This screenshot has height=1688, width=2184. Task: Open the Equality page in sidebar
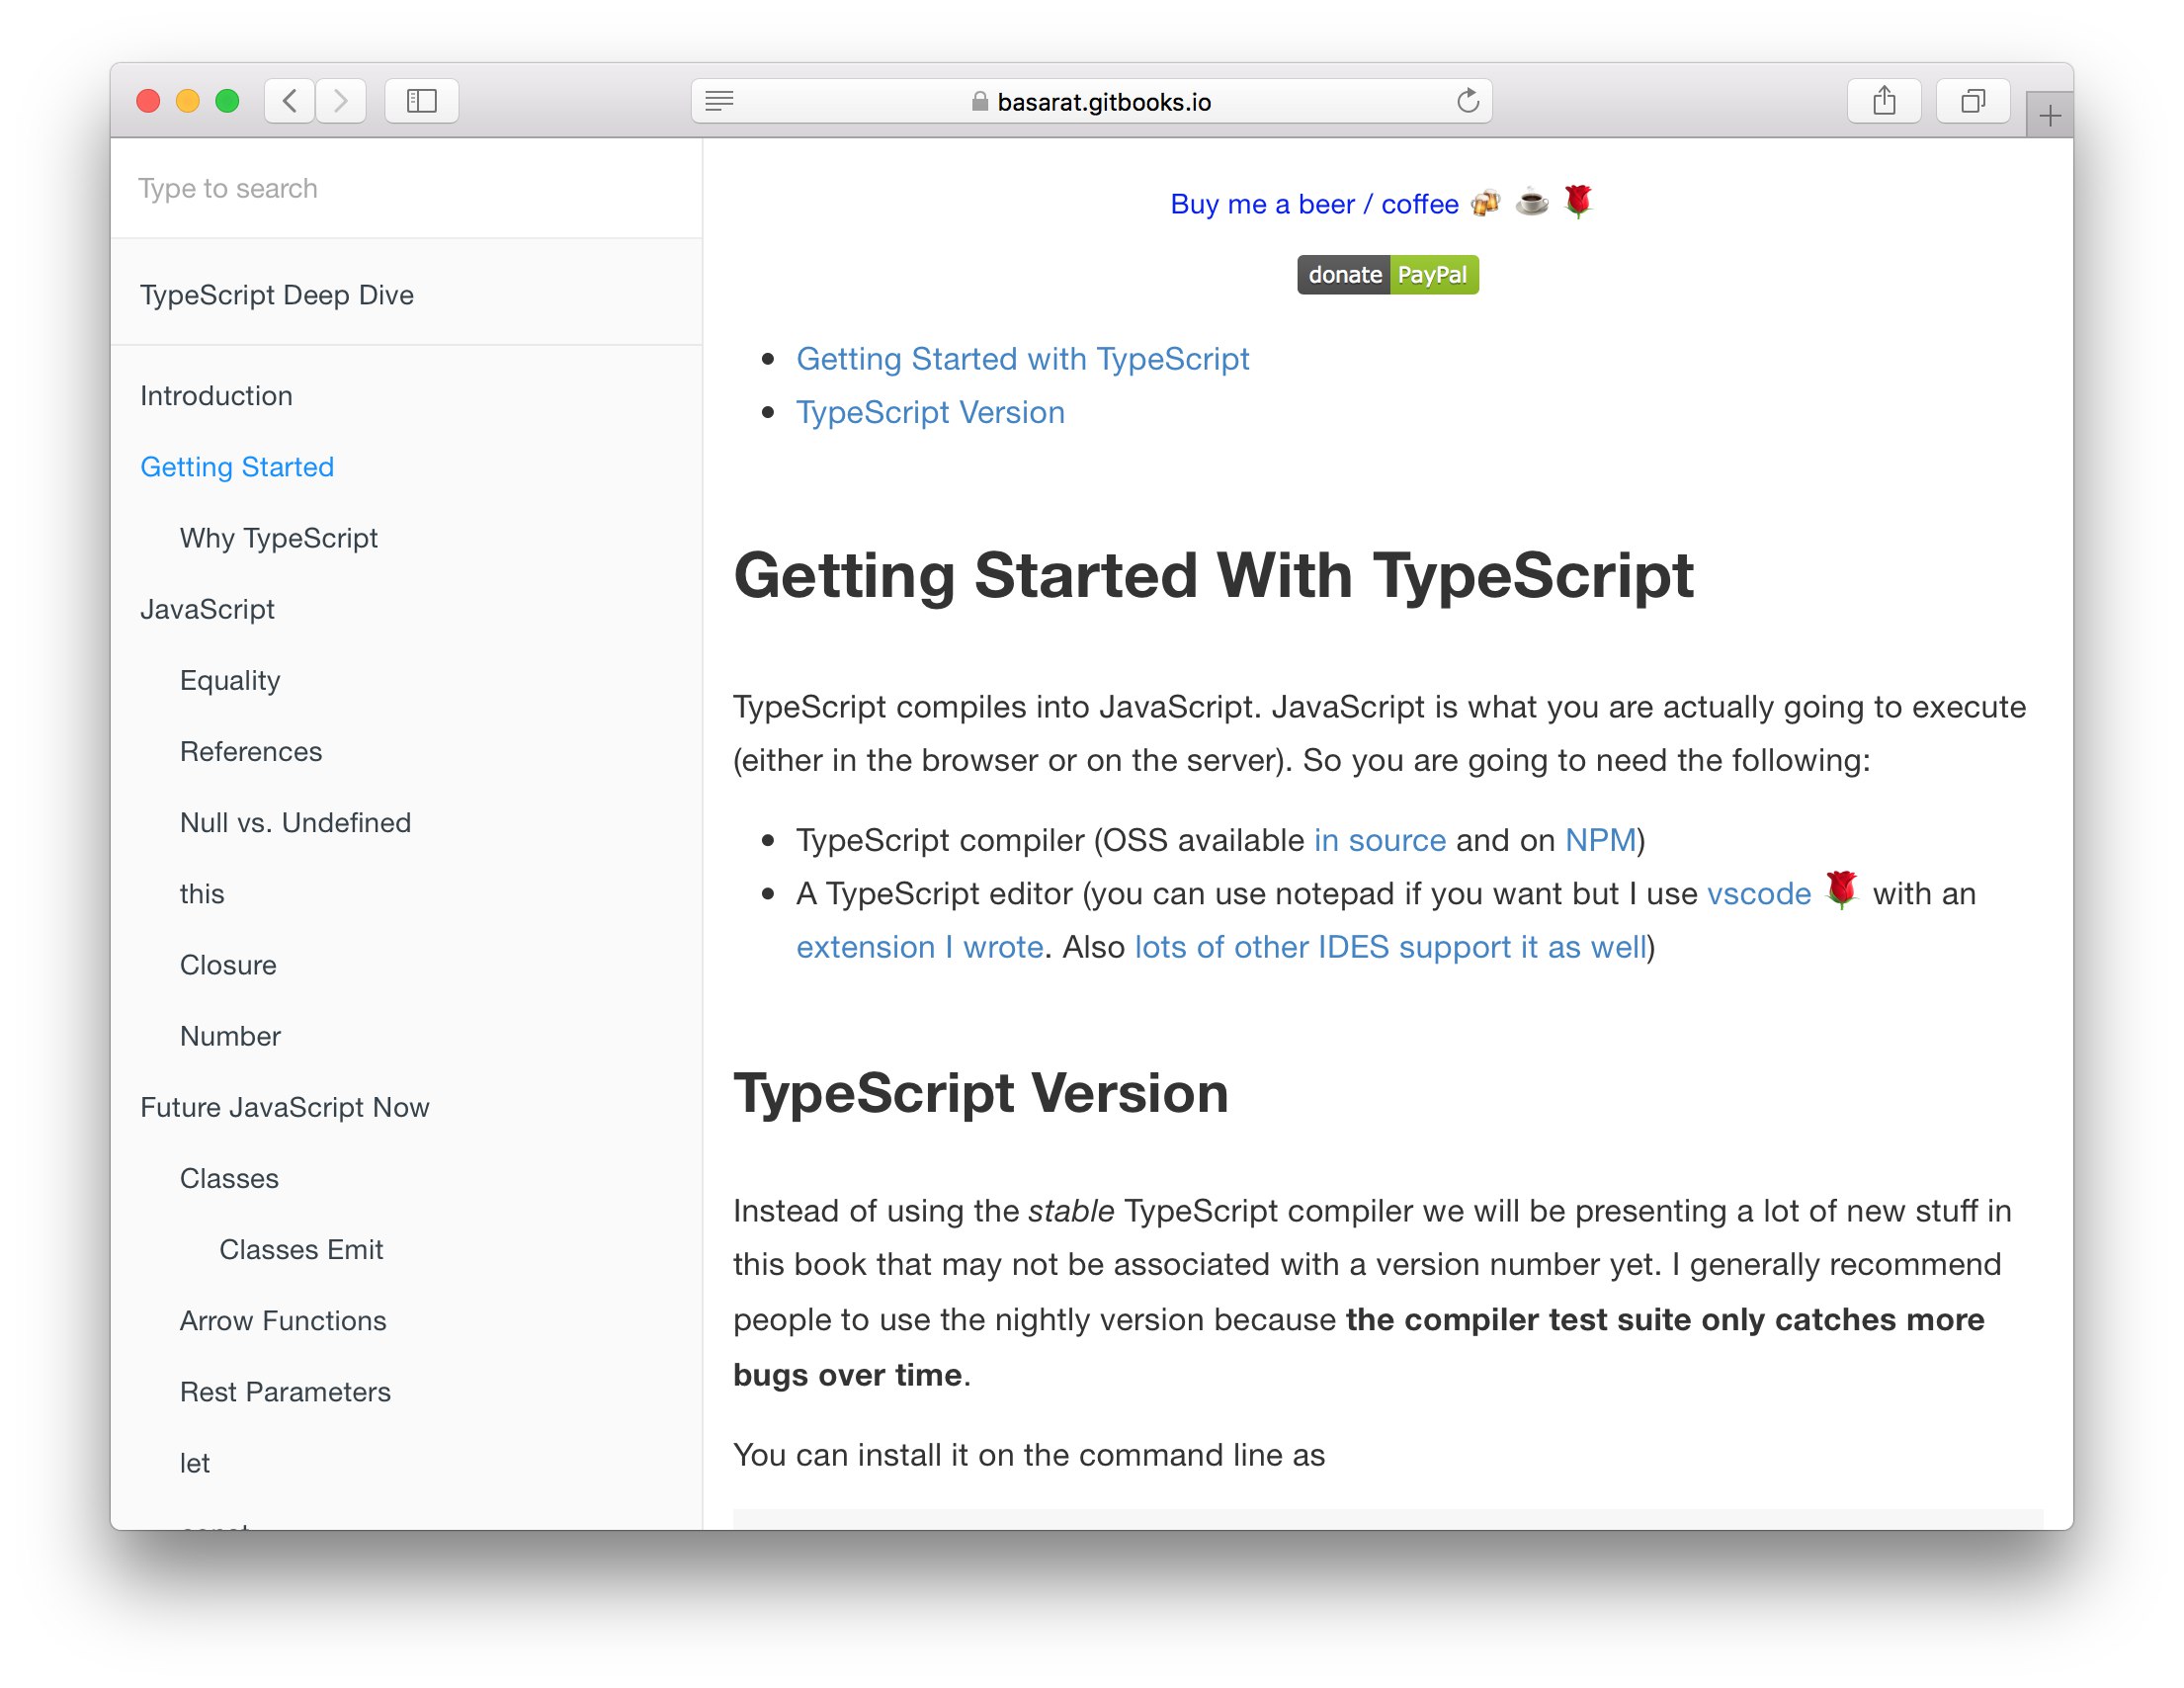pyautogui.click(x=230, y=680)
